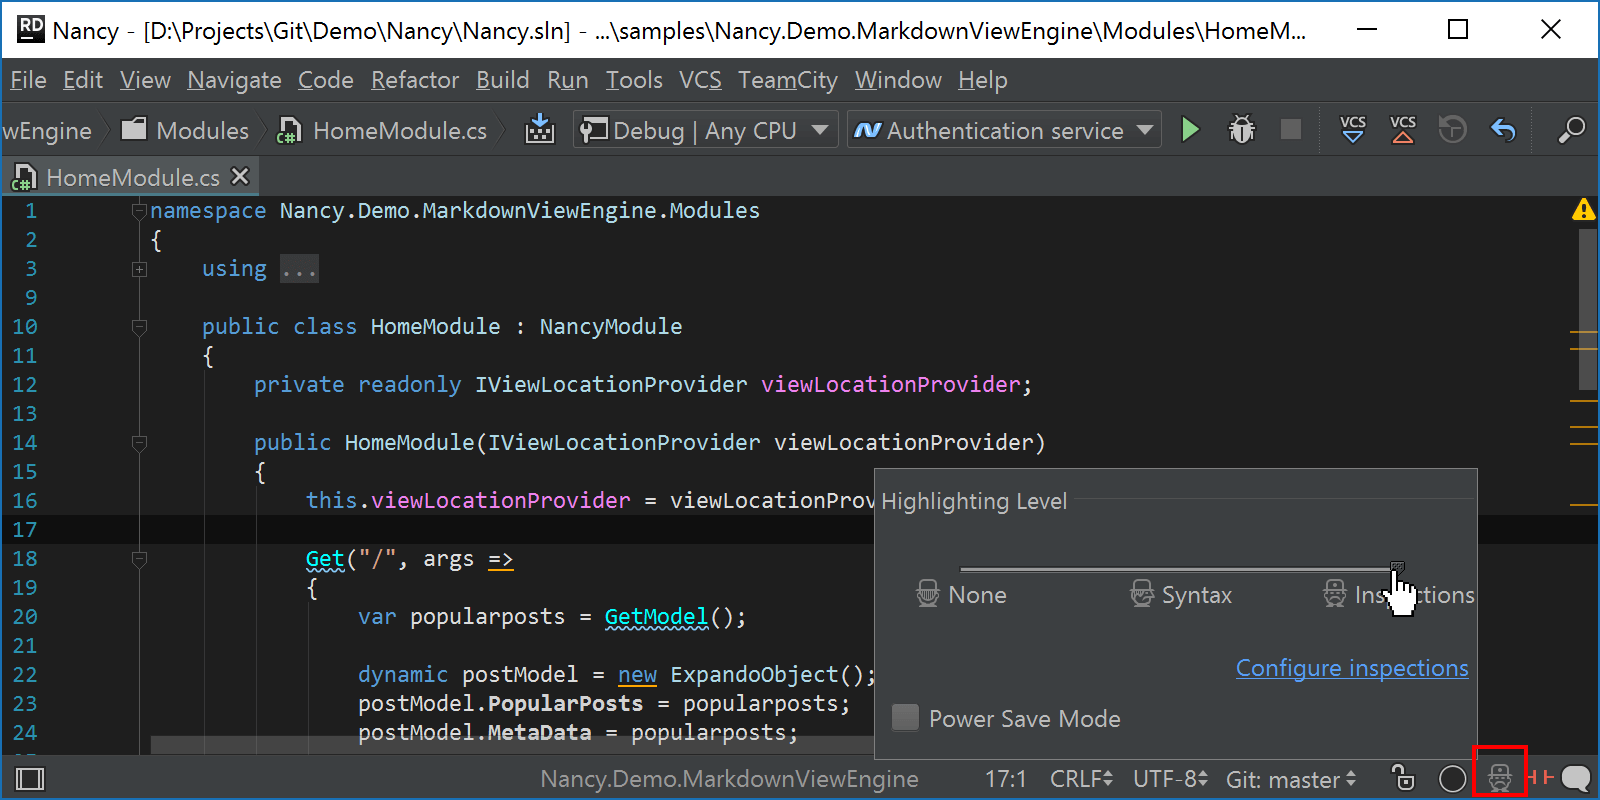The image size is (1600, 800).
Task: Open notifications speech bubble icon
Action: (1576, 778)
